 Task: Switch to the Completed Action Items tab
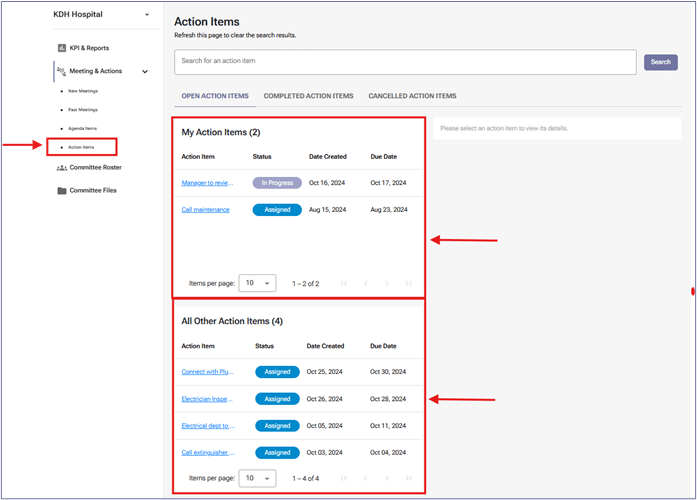click(x=308, y=96)
